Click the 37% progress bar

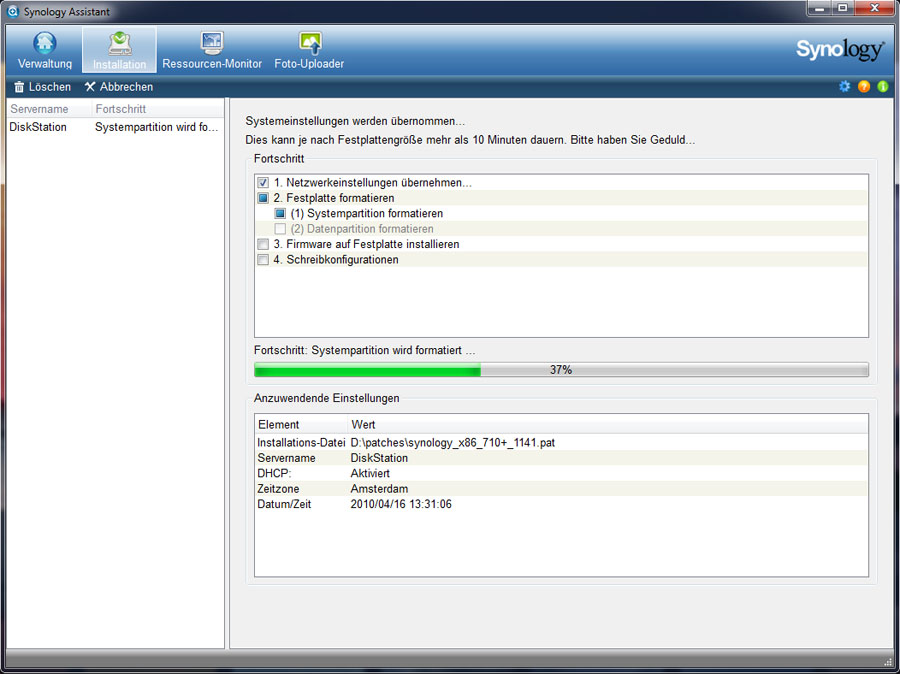pos(561,370)
